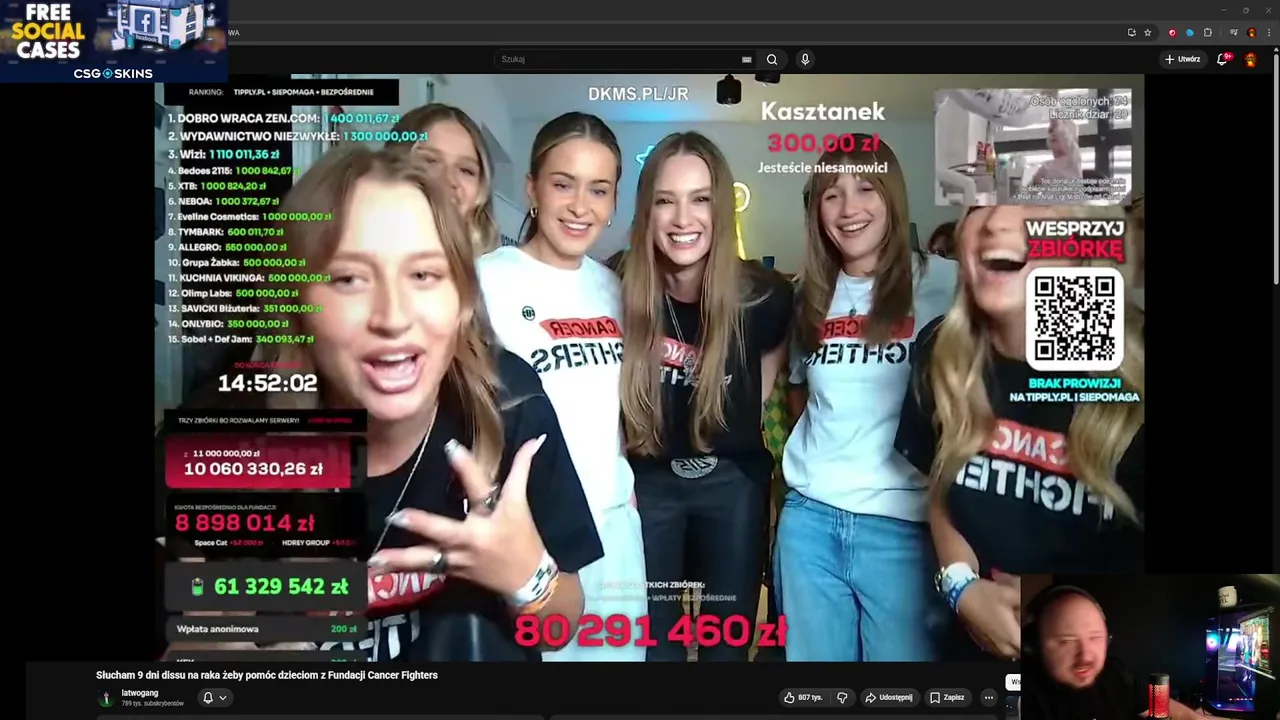Click the Udostępnij share button

[889, 697]
